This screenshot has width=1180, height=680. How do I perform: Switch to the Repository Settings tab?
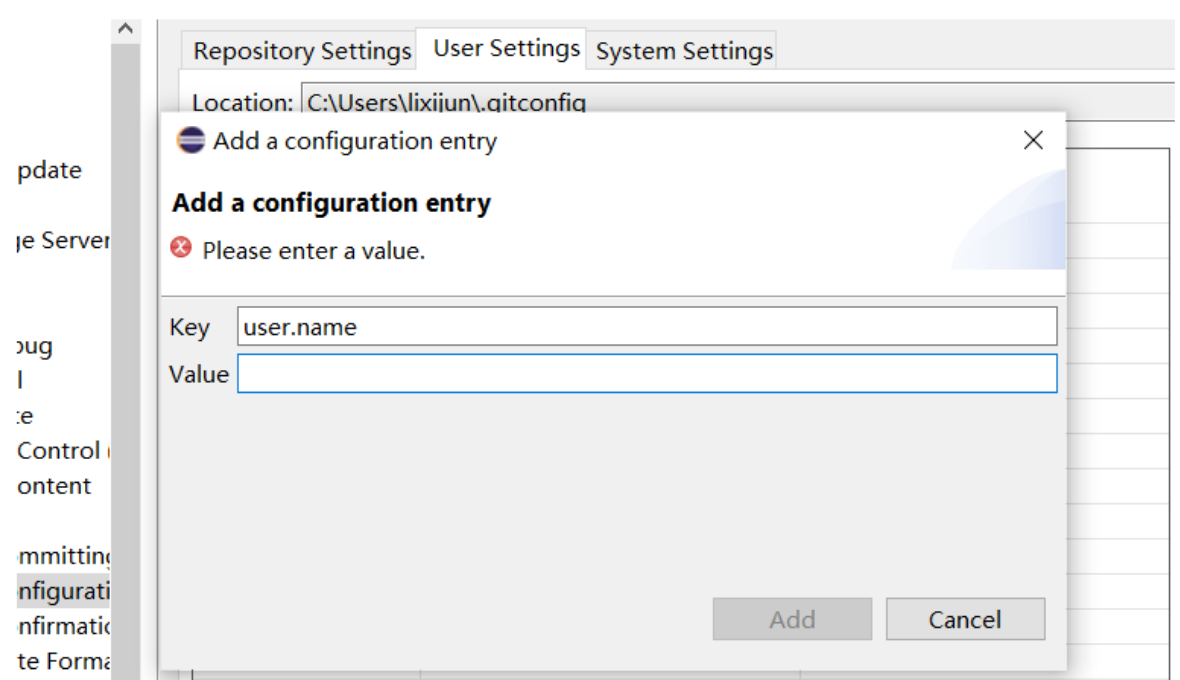pos(302,51)
